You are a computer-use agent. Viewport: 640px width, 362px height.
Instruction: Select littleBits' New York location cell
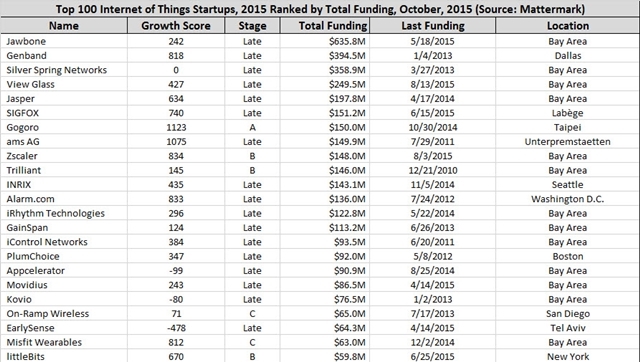(568, 356)
